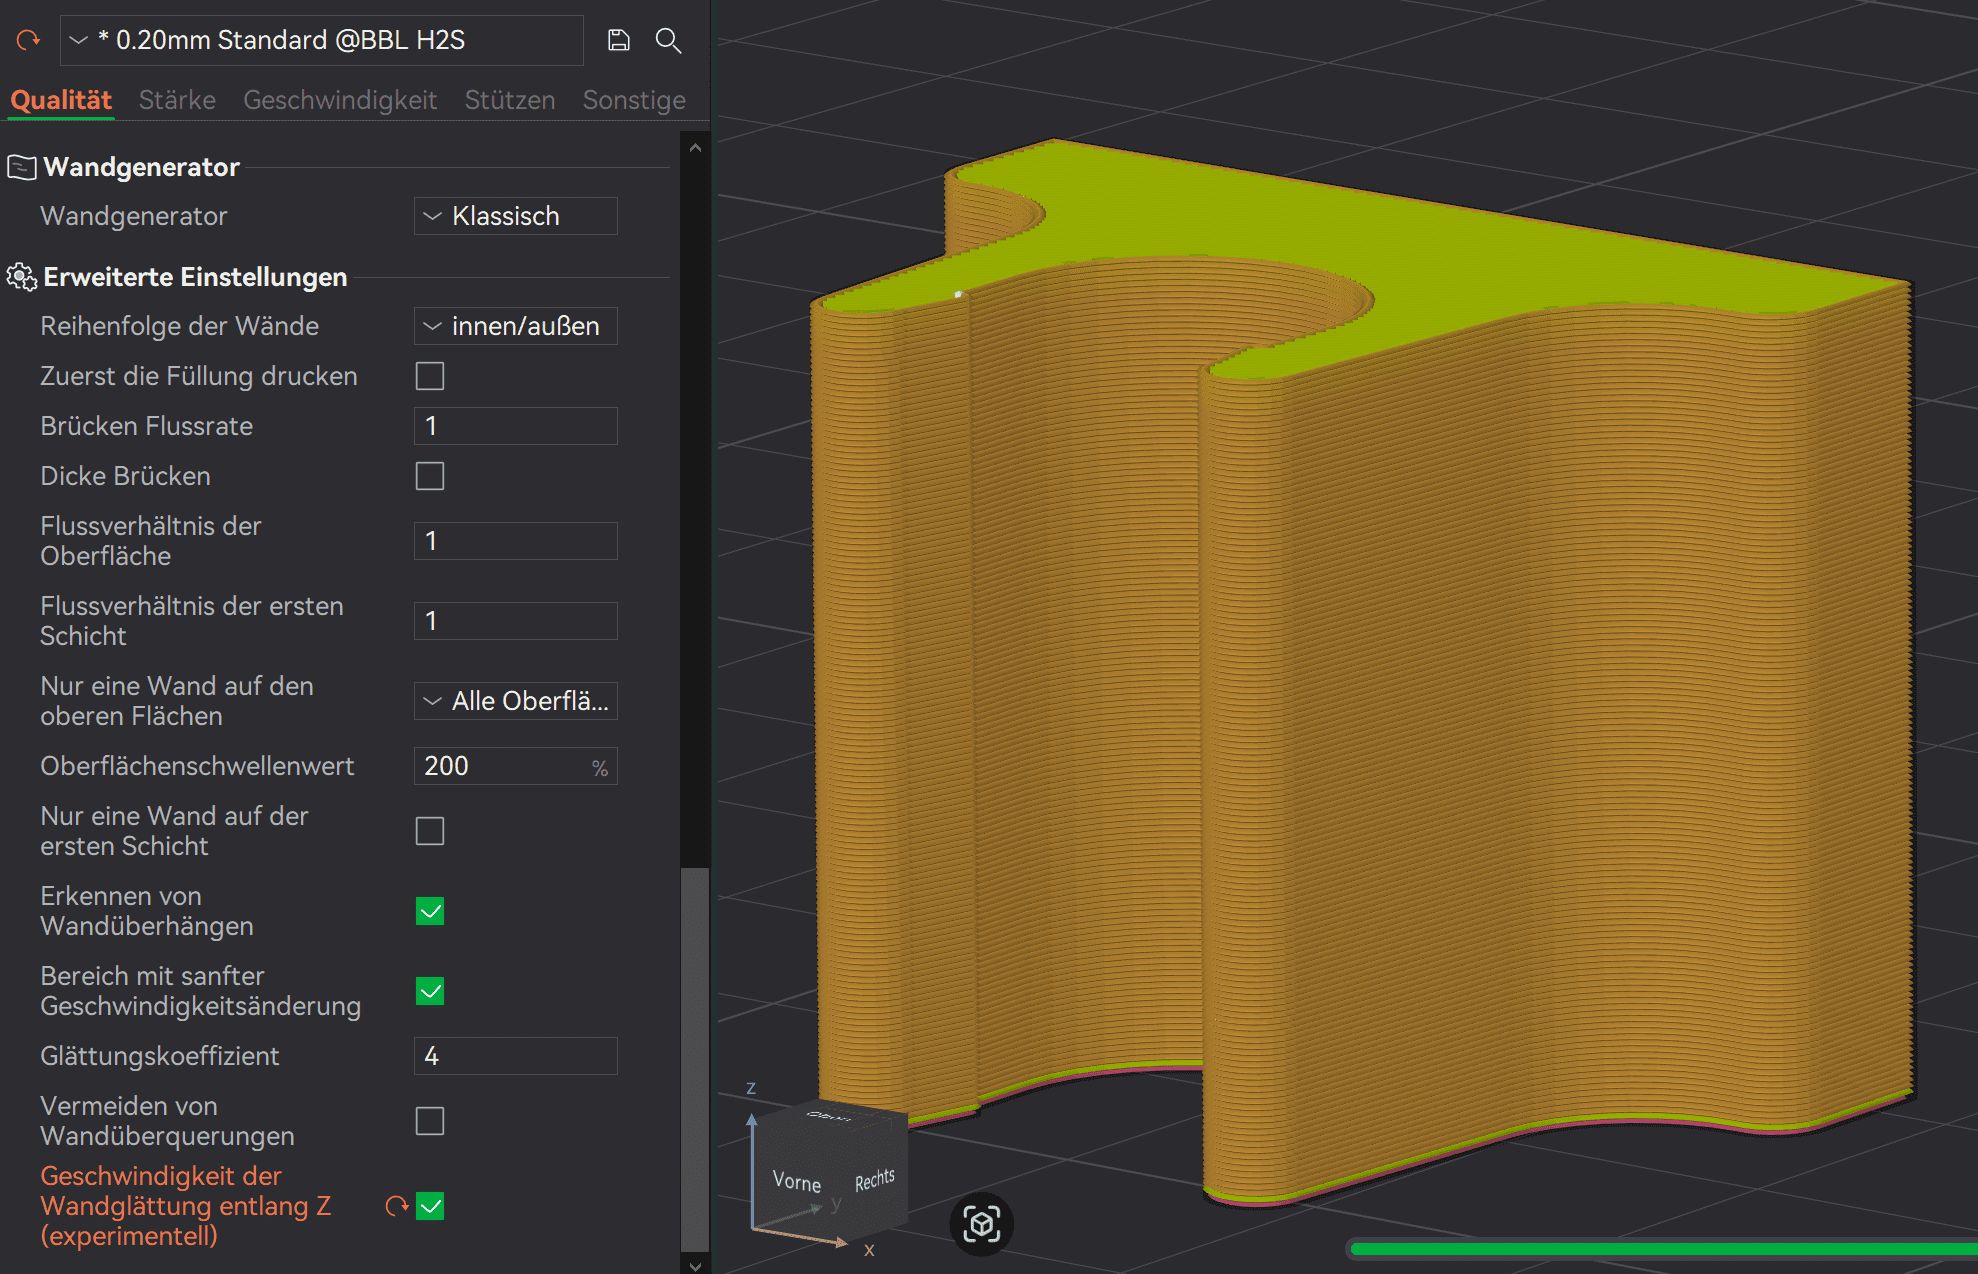Click the green slicing progress bar

click(1660, 1248)
